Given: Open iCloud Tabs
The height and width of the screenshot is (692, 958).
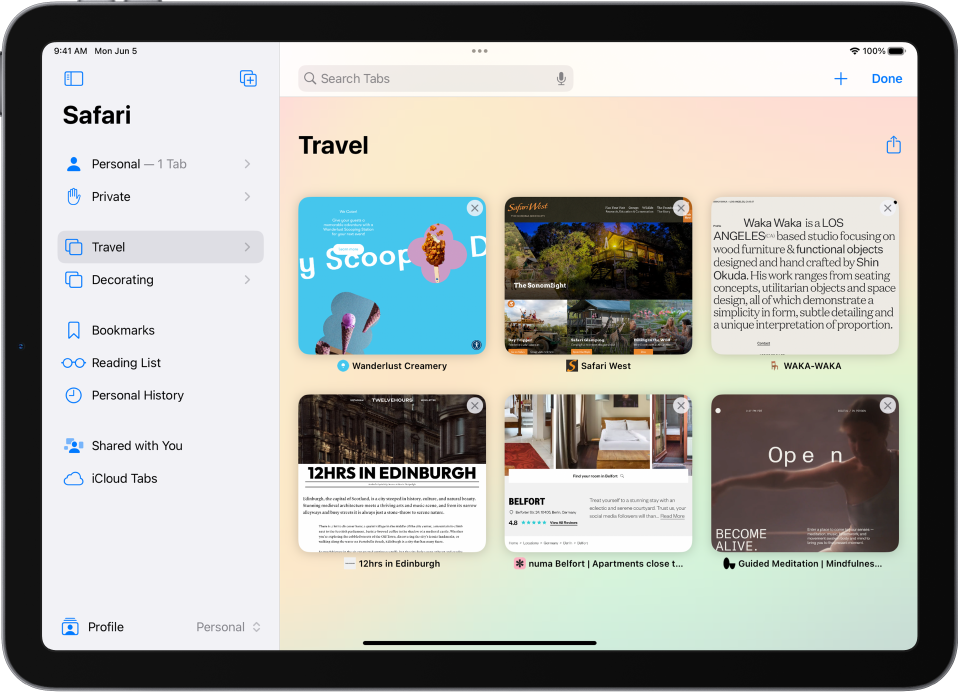Looking at the screenshot, I should [x=124, y=478].
